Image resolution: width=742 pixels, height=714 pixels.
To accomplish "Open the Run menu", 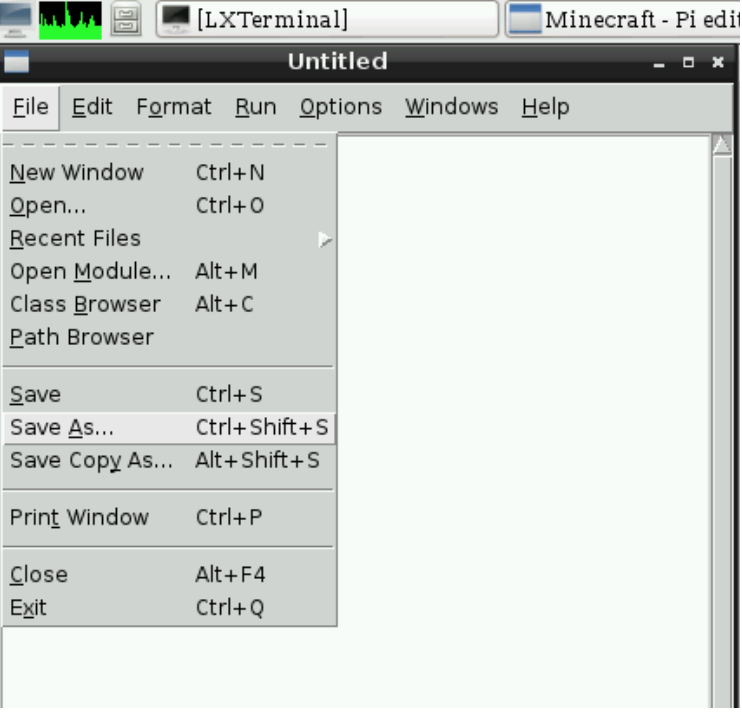I will tap(256, 107).
